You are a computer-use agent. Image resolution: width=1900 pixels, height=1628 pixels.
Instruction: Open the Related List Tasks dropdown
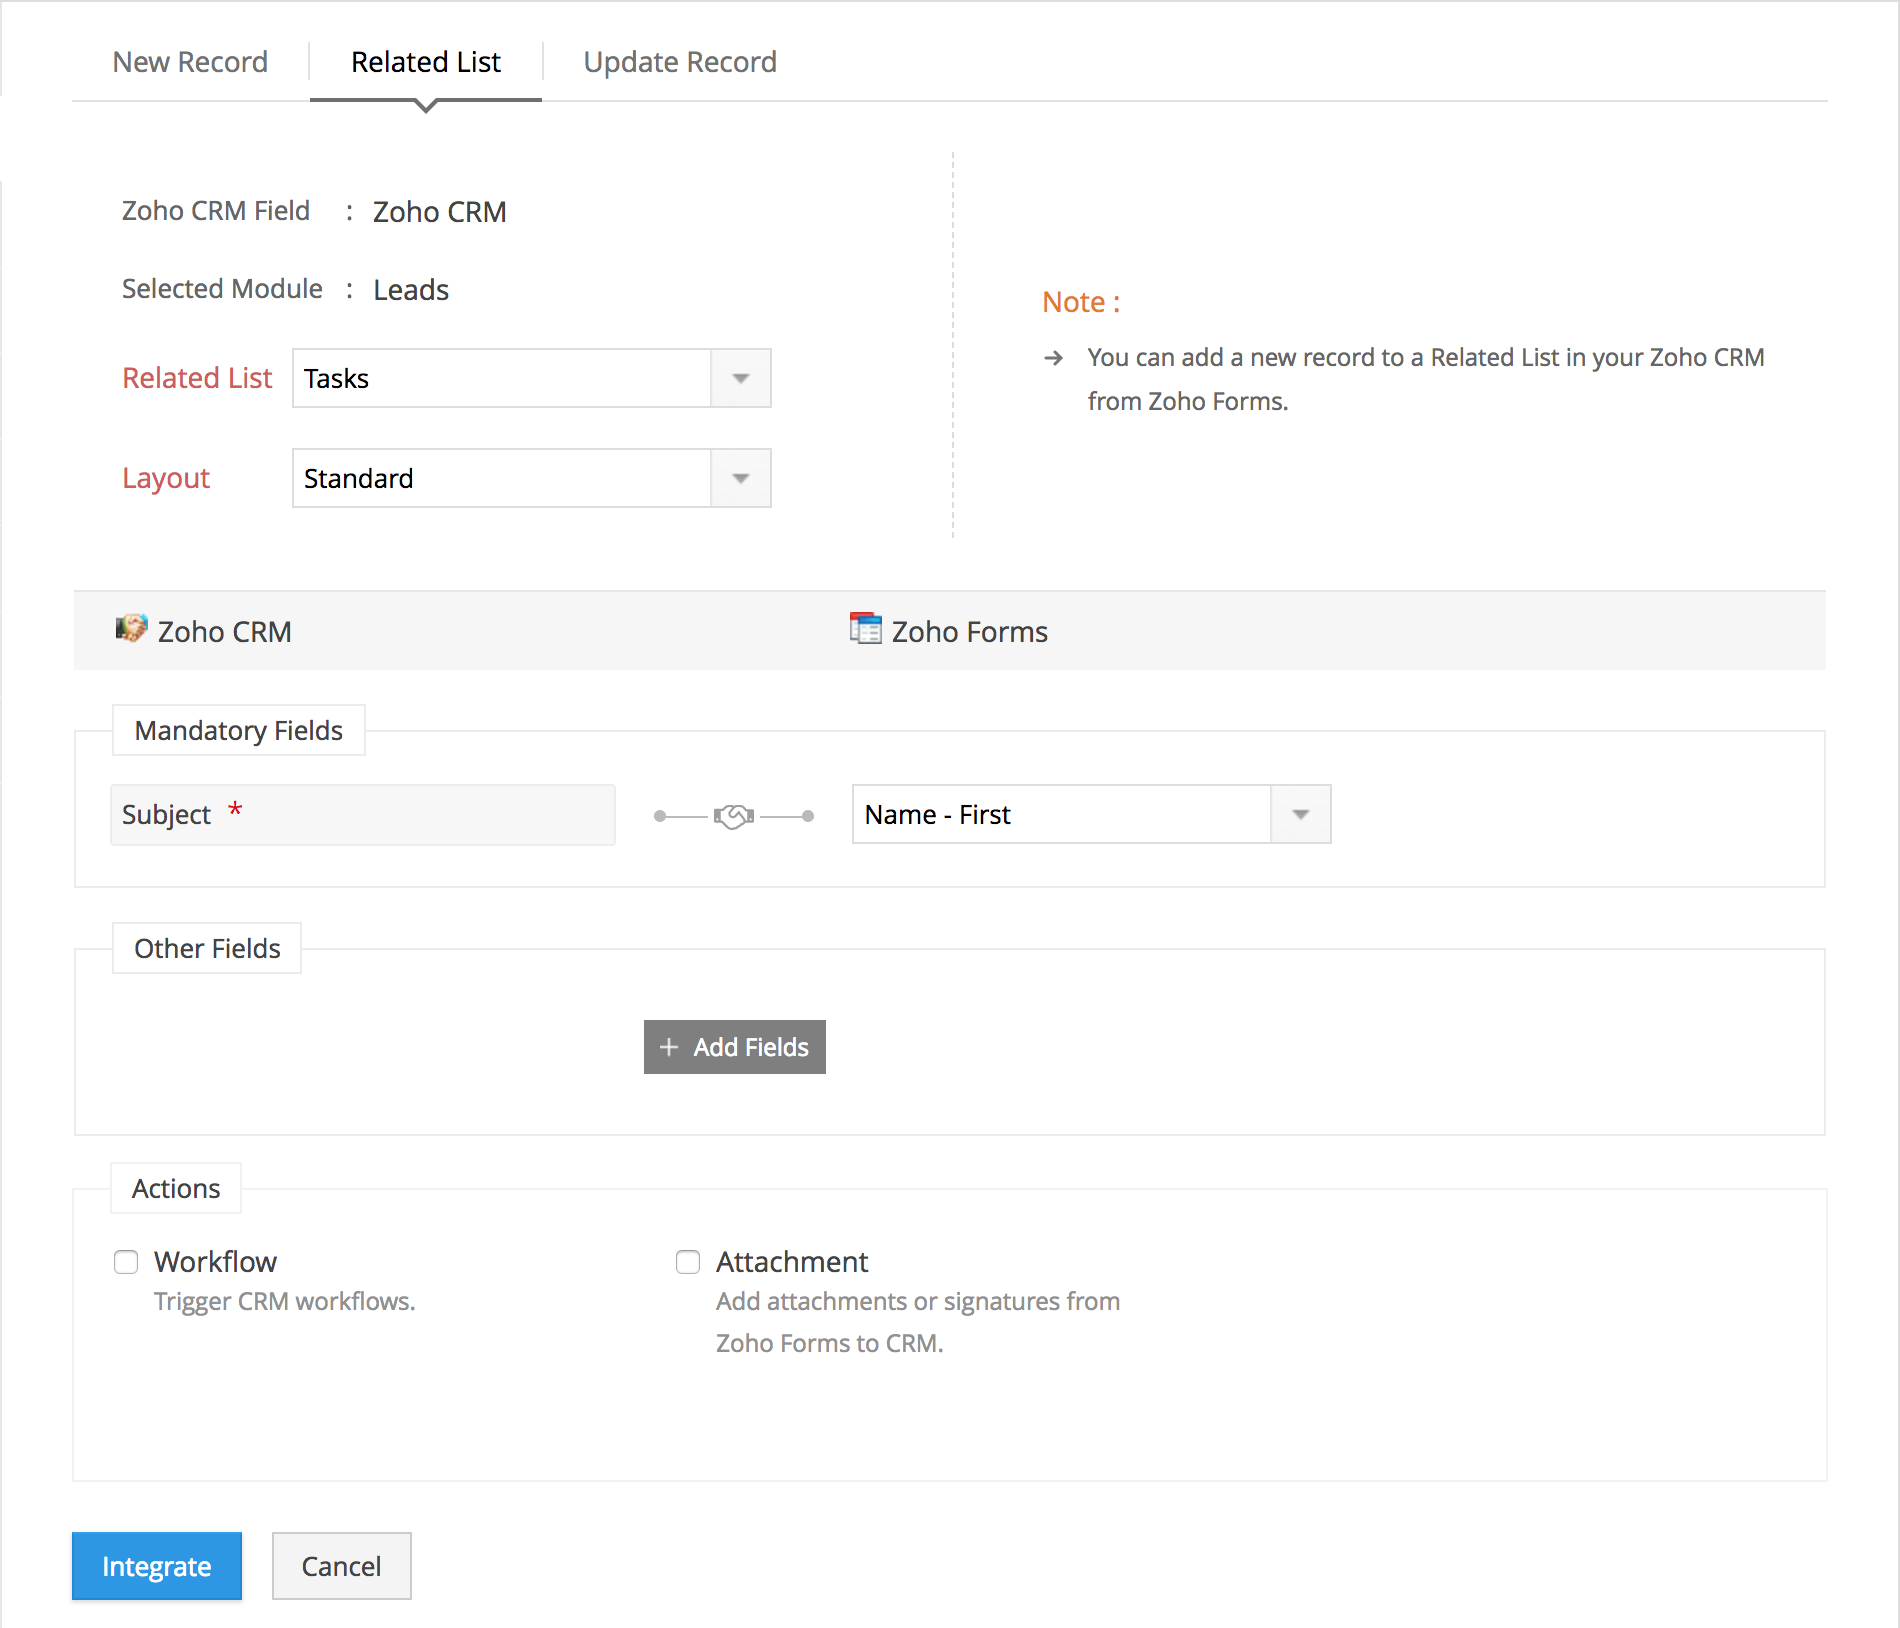531,378
